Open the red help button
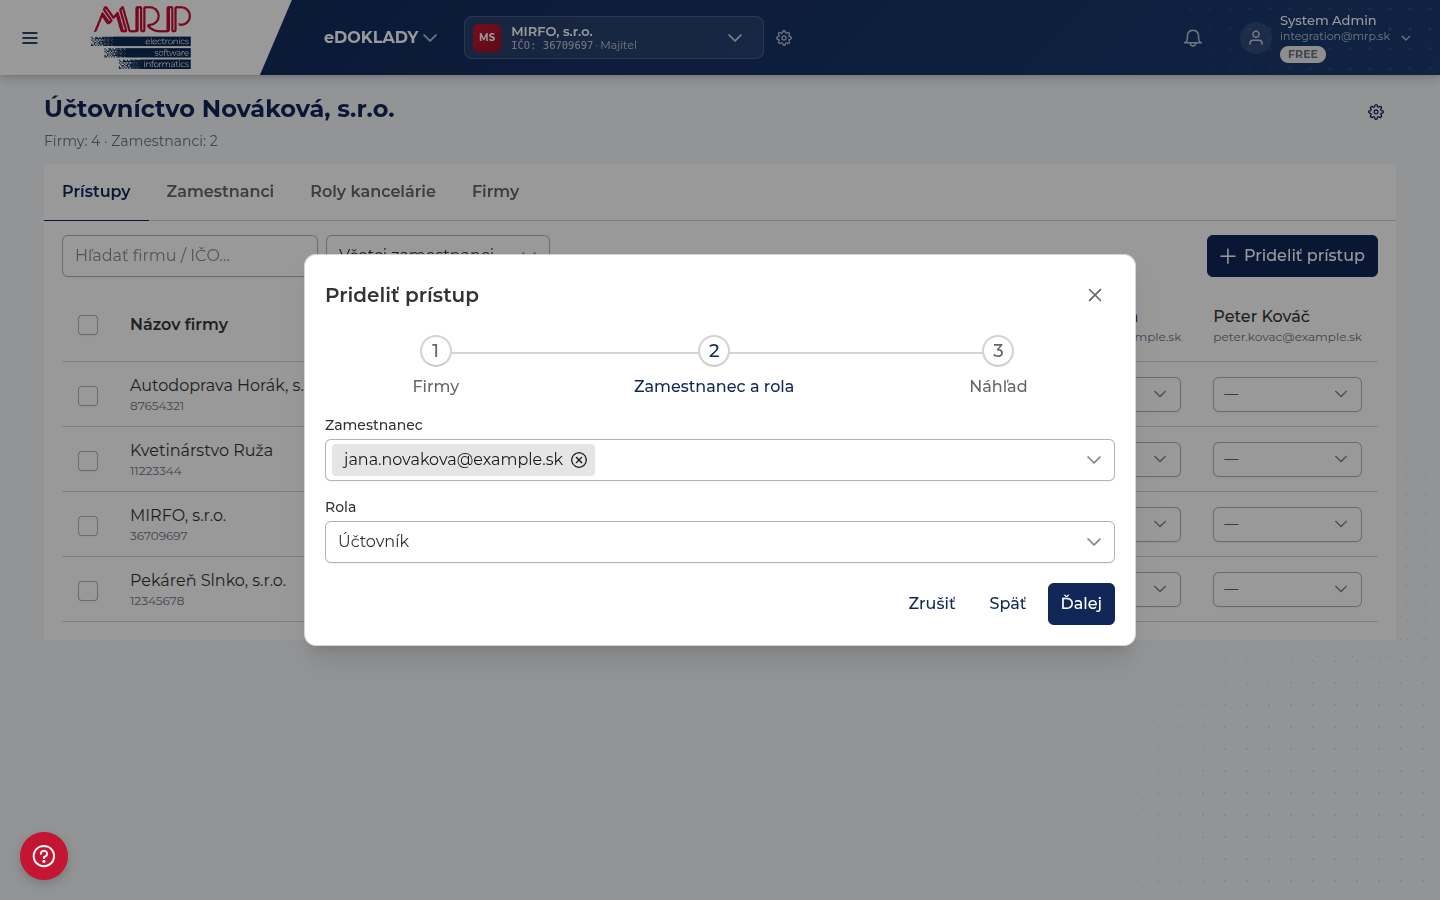Viewport: 1440px width, 900px height. (x=44, y=856)
